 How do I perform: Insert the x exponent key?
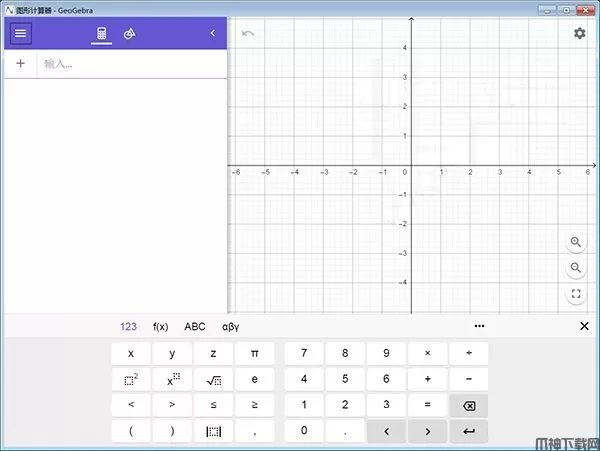click(172, 379)
